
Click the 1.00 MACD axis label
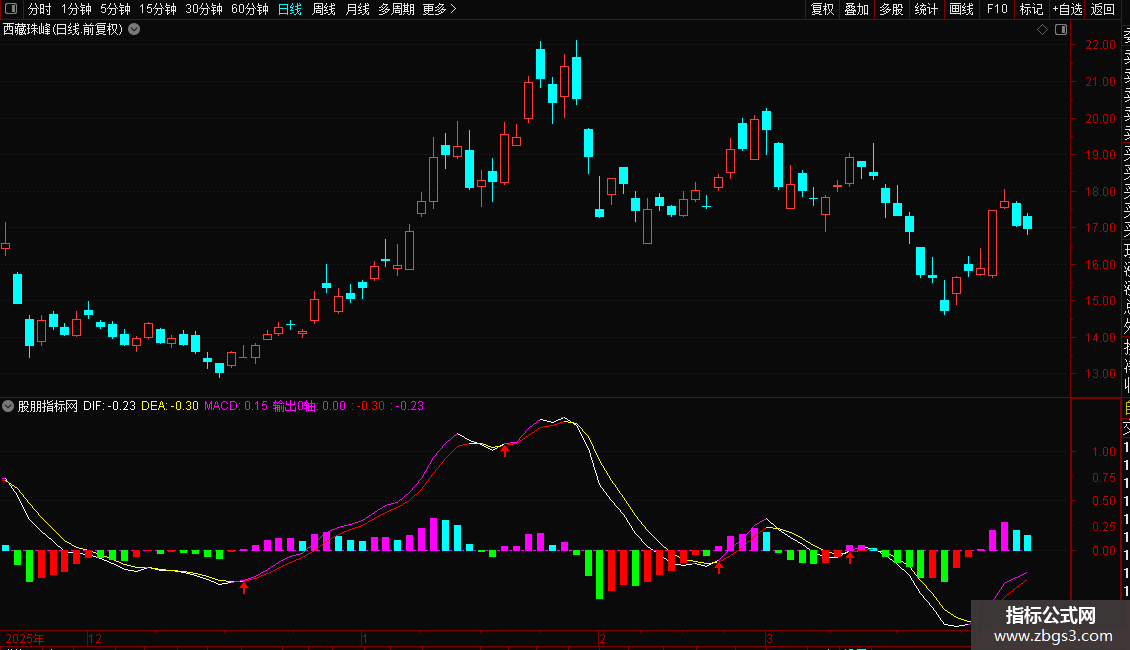pyautogui.click(x=1104, y=452)
